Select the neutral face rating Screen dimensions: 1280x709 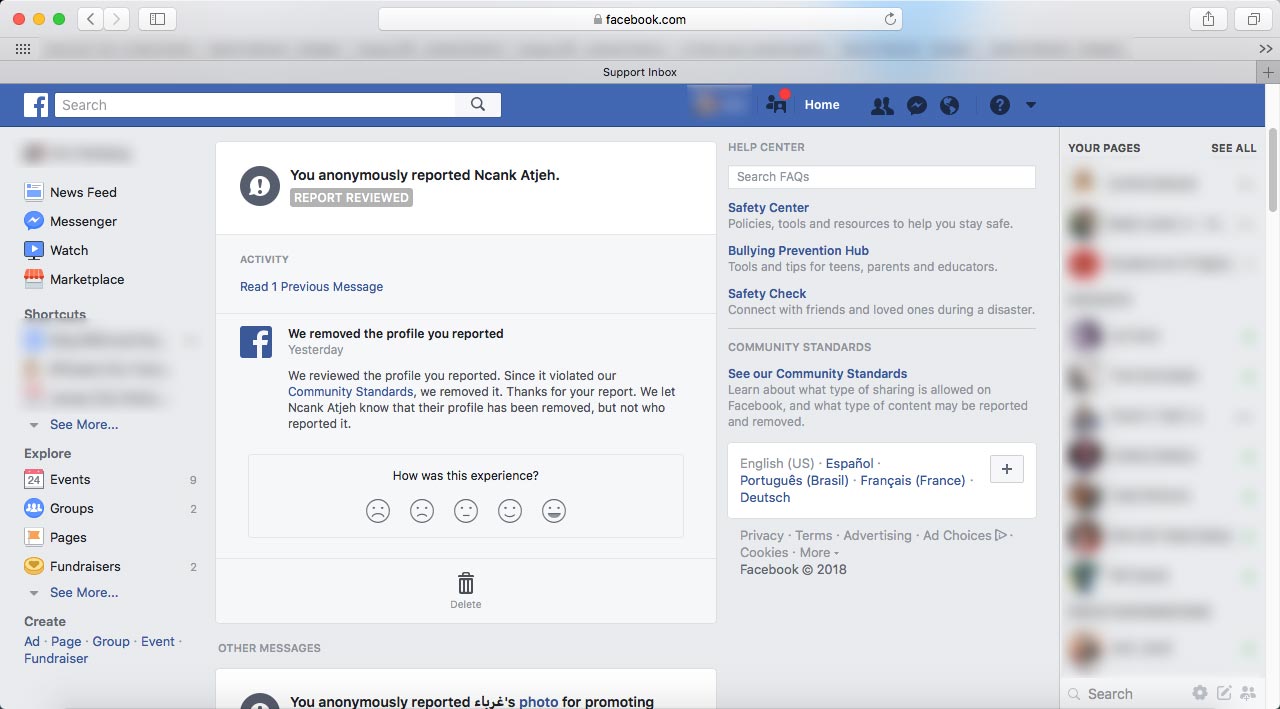[466, 511]
